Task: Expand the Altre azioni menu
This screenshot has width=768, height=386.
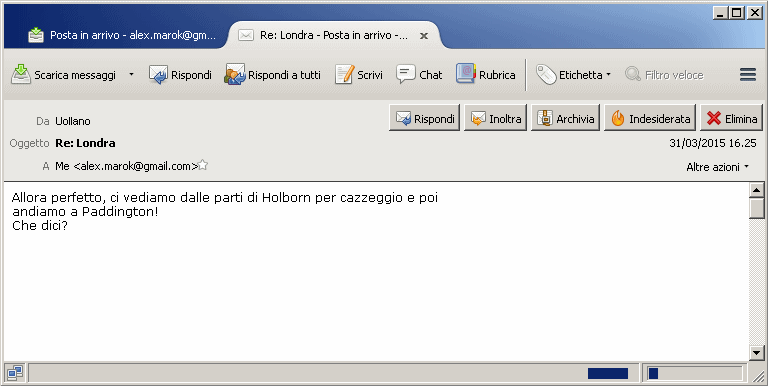Action: pyautogui.click(x=718, y=167)
